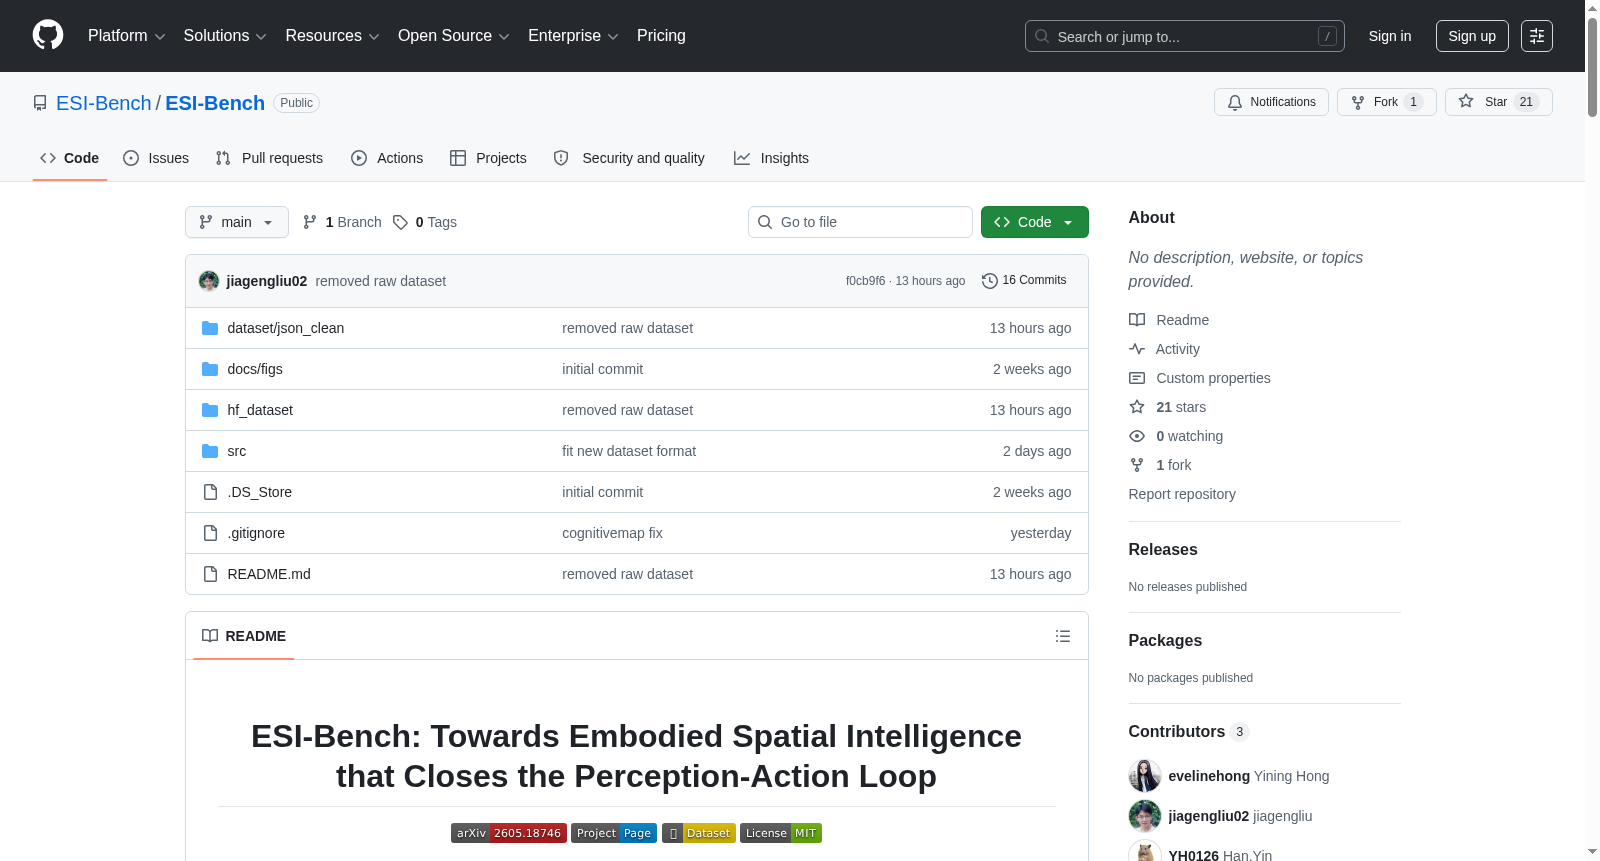Image resolution: width=1600 pixels, height=861 pixels.
Task: Select the README tab heading
Action: pyautogui.click(x=244, y=636)
